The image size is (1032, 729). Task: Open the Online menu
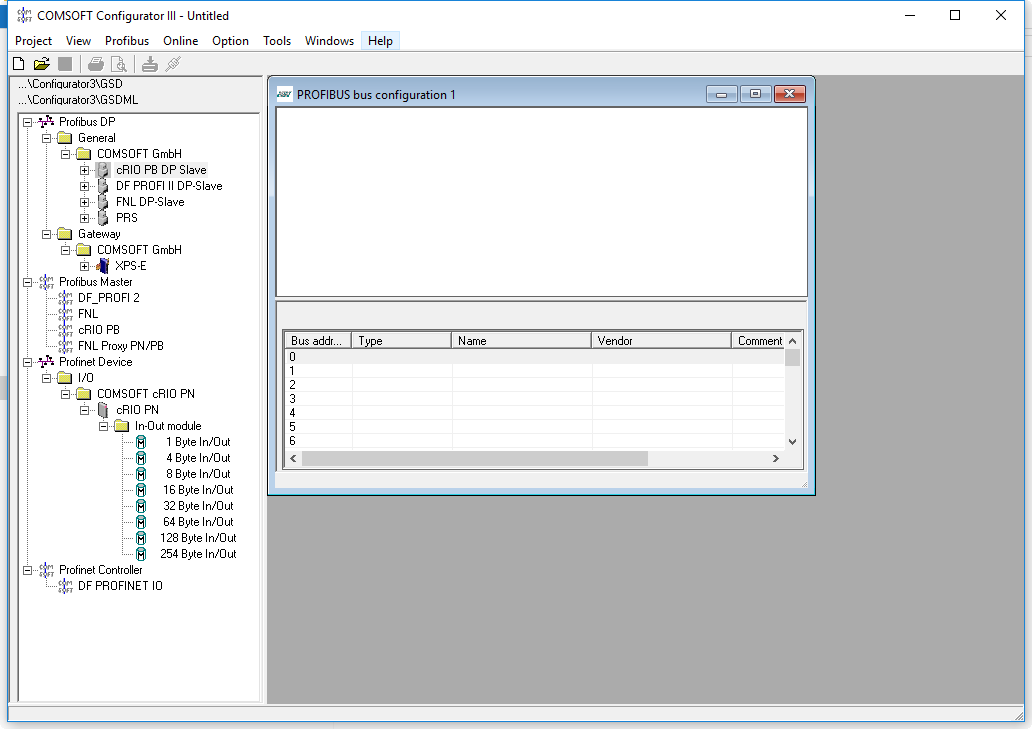point(180,41)
